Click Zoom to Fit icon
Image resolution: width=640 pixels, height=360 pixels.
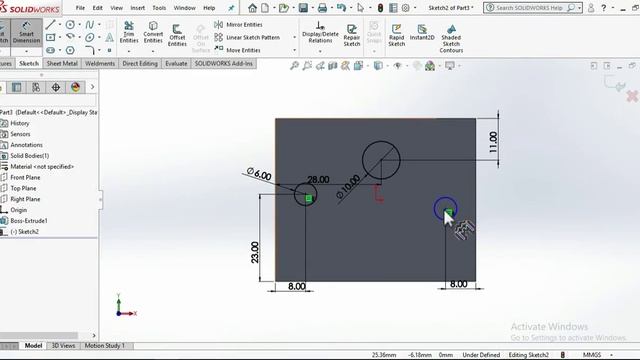click(294, 65)
